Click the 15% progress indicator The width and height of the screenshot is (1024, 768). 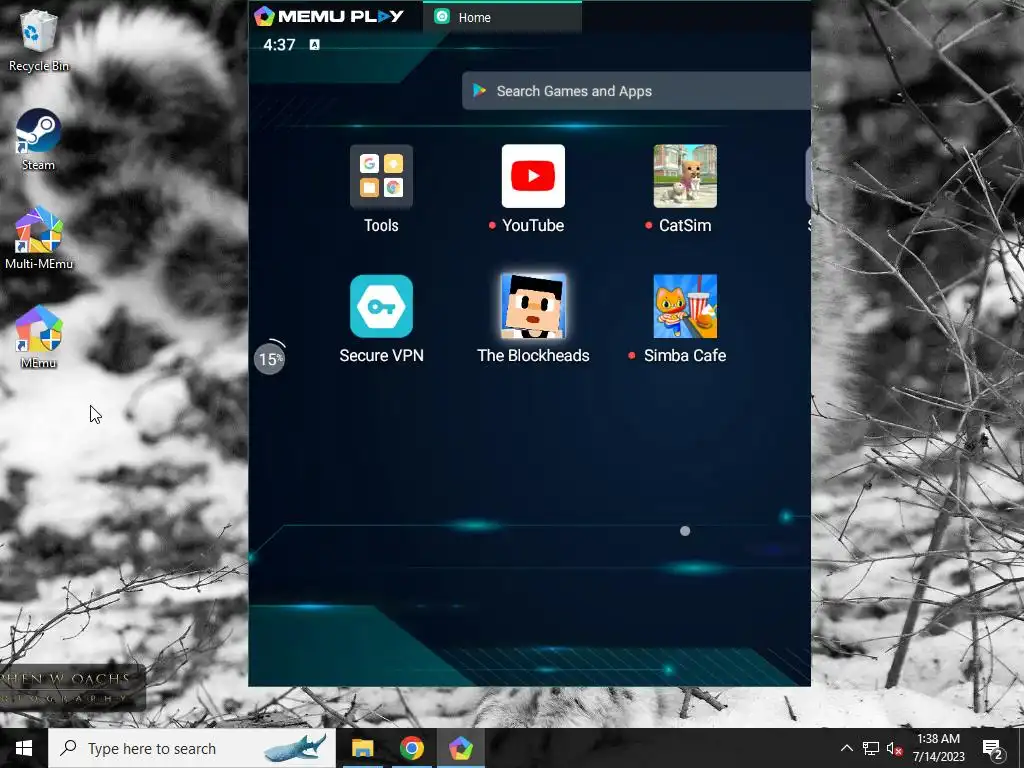[x=270, y=358]
